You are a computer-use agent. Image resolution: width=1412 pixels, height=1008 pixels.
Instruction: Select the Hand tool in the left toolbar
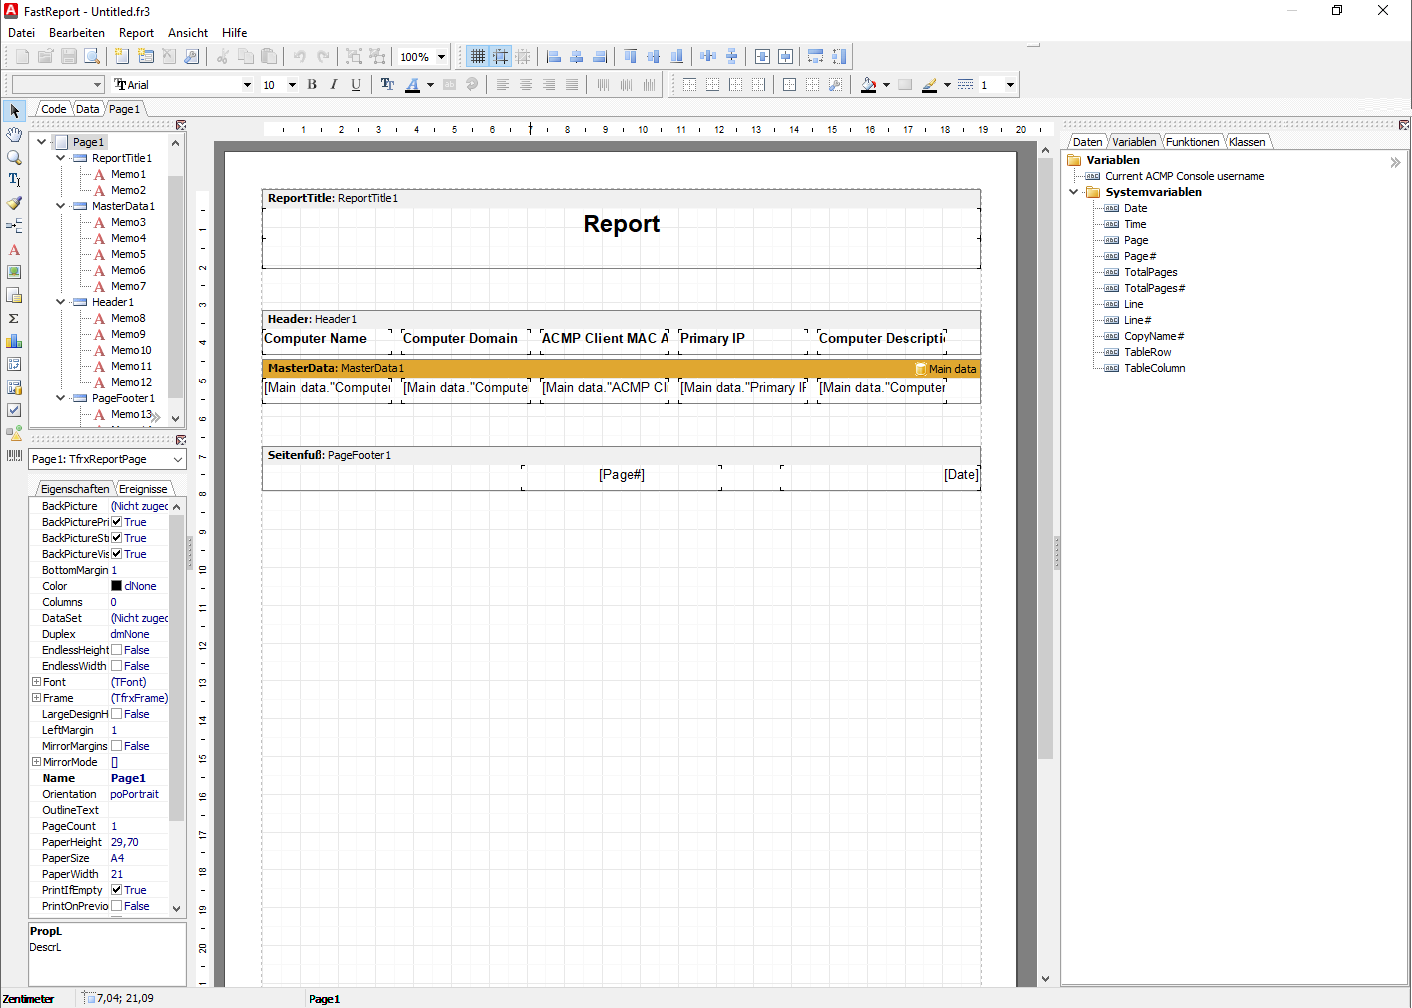(14, 135)
